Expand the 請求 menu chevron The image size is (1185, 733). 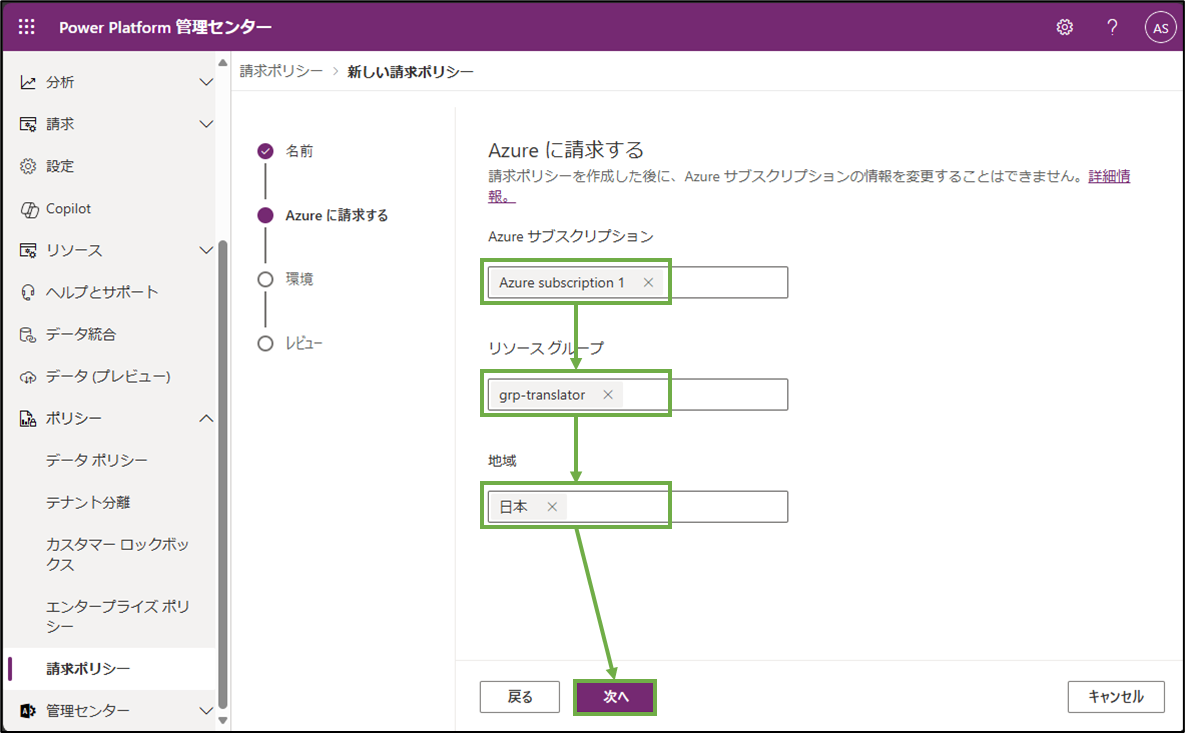(206, 124)
